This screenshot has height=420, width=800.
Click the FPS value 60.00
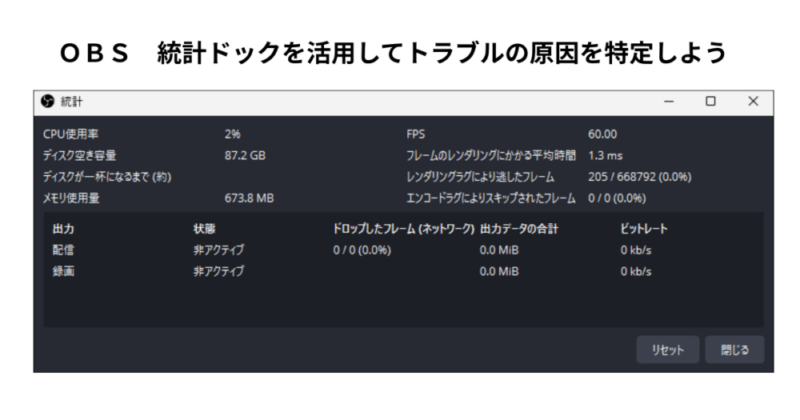[603, 134]
